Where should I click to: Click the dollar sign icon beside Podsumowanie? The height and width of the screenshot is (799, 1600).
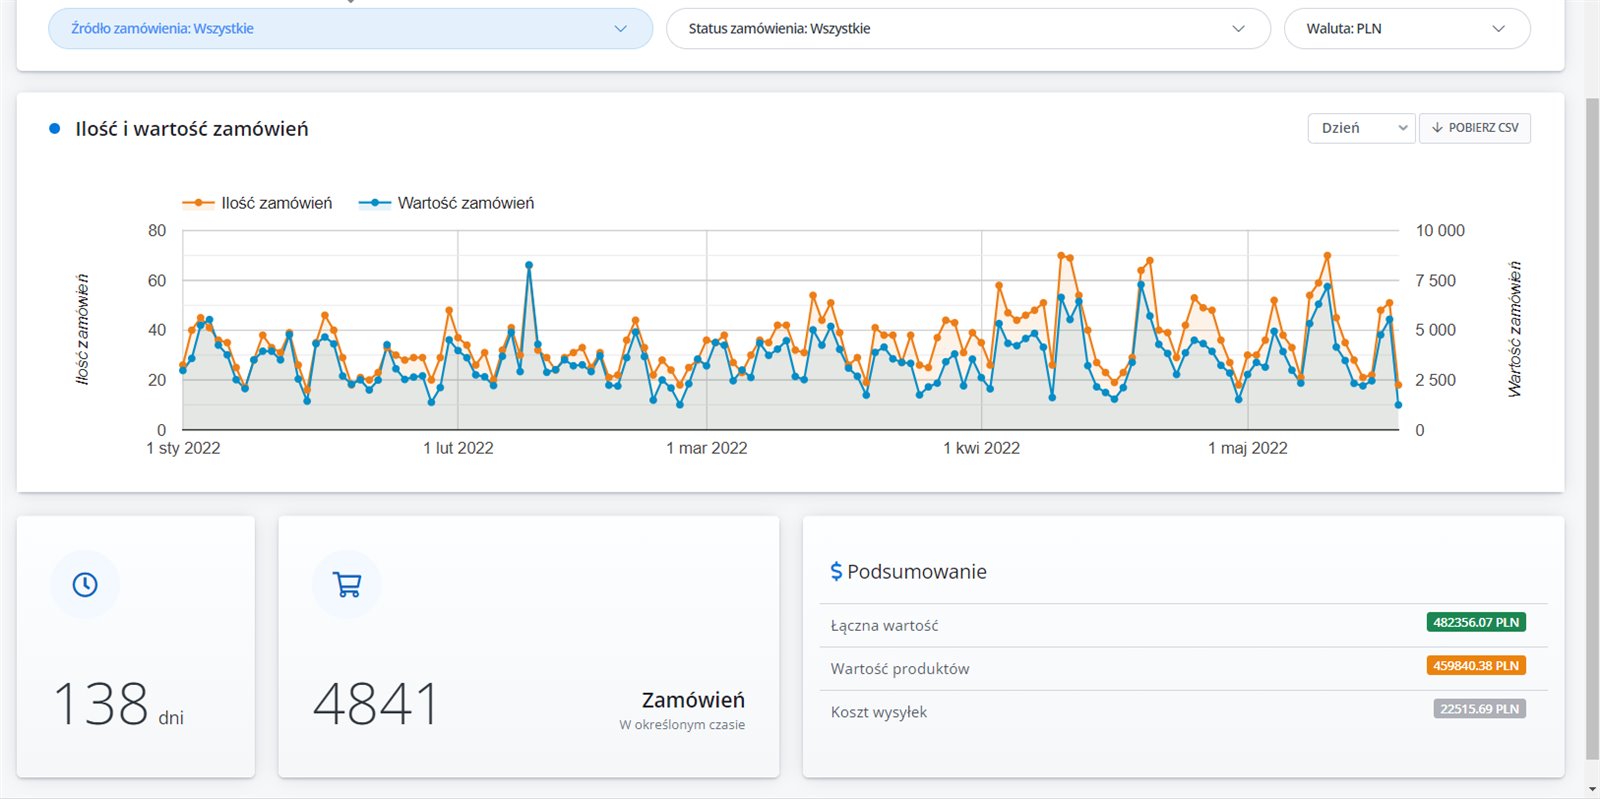pyautogui.click(x=836, y=571)
